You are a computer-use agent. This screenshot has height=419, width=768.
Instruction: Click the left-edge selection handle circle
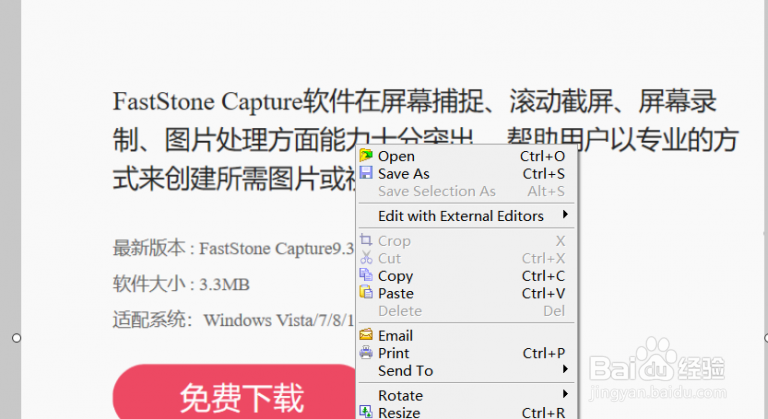click(x=16, y=338)
